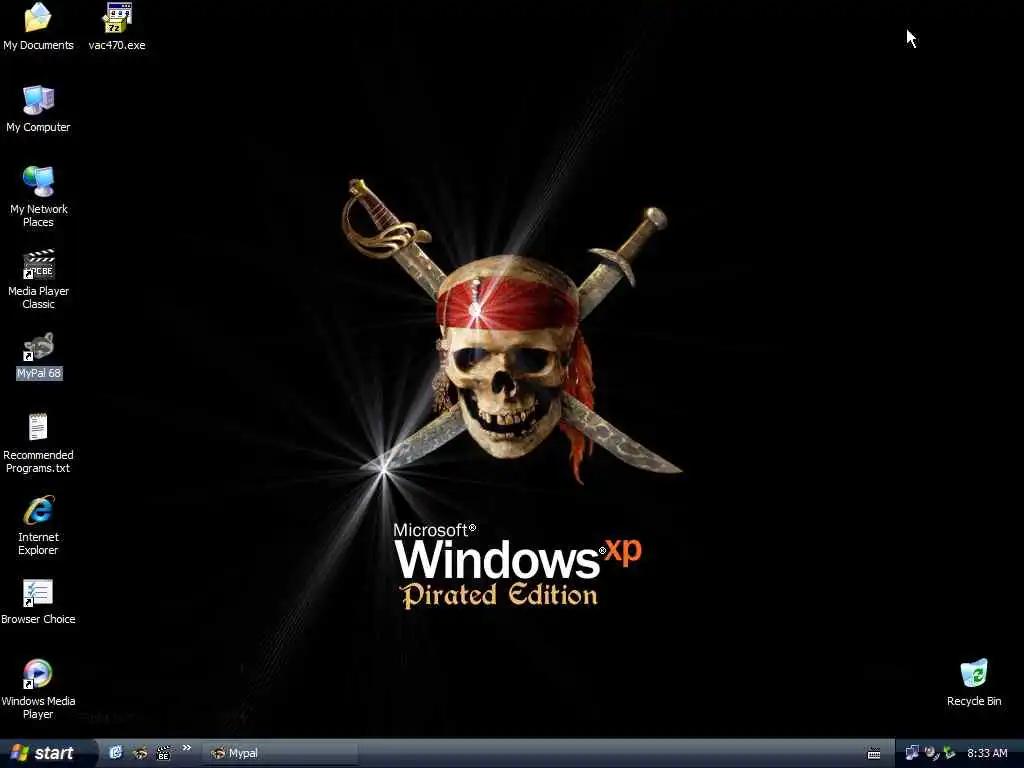Click the 8:33 AM system clock

click(x=987, y=753)
